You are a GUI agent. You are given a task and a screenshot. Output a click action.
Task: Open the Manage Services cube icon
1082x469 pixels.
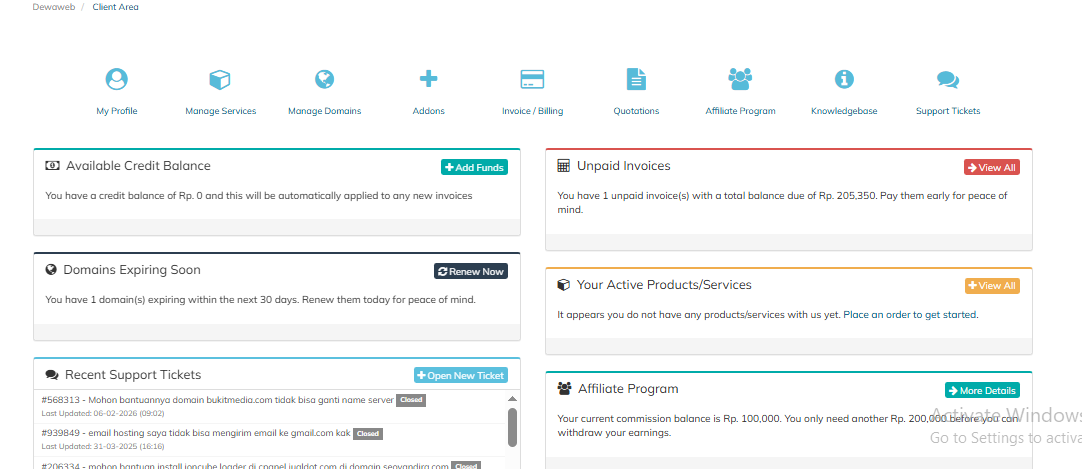tap(220, 79)
